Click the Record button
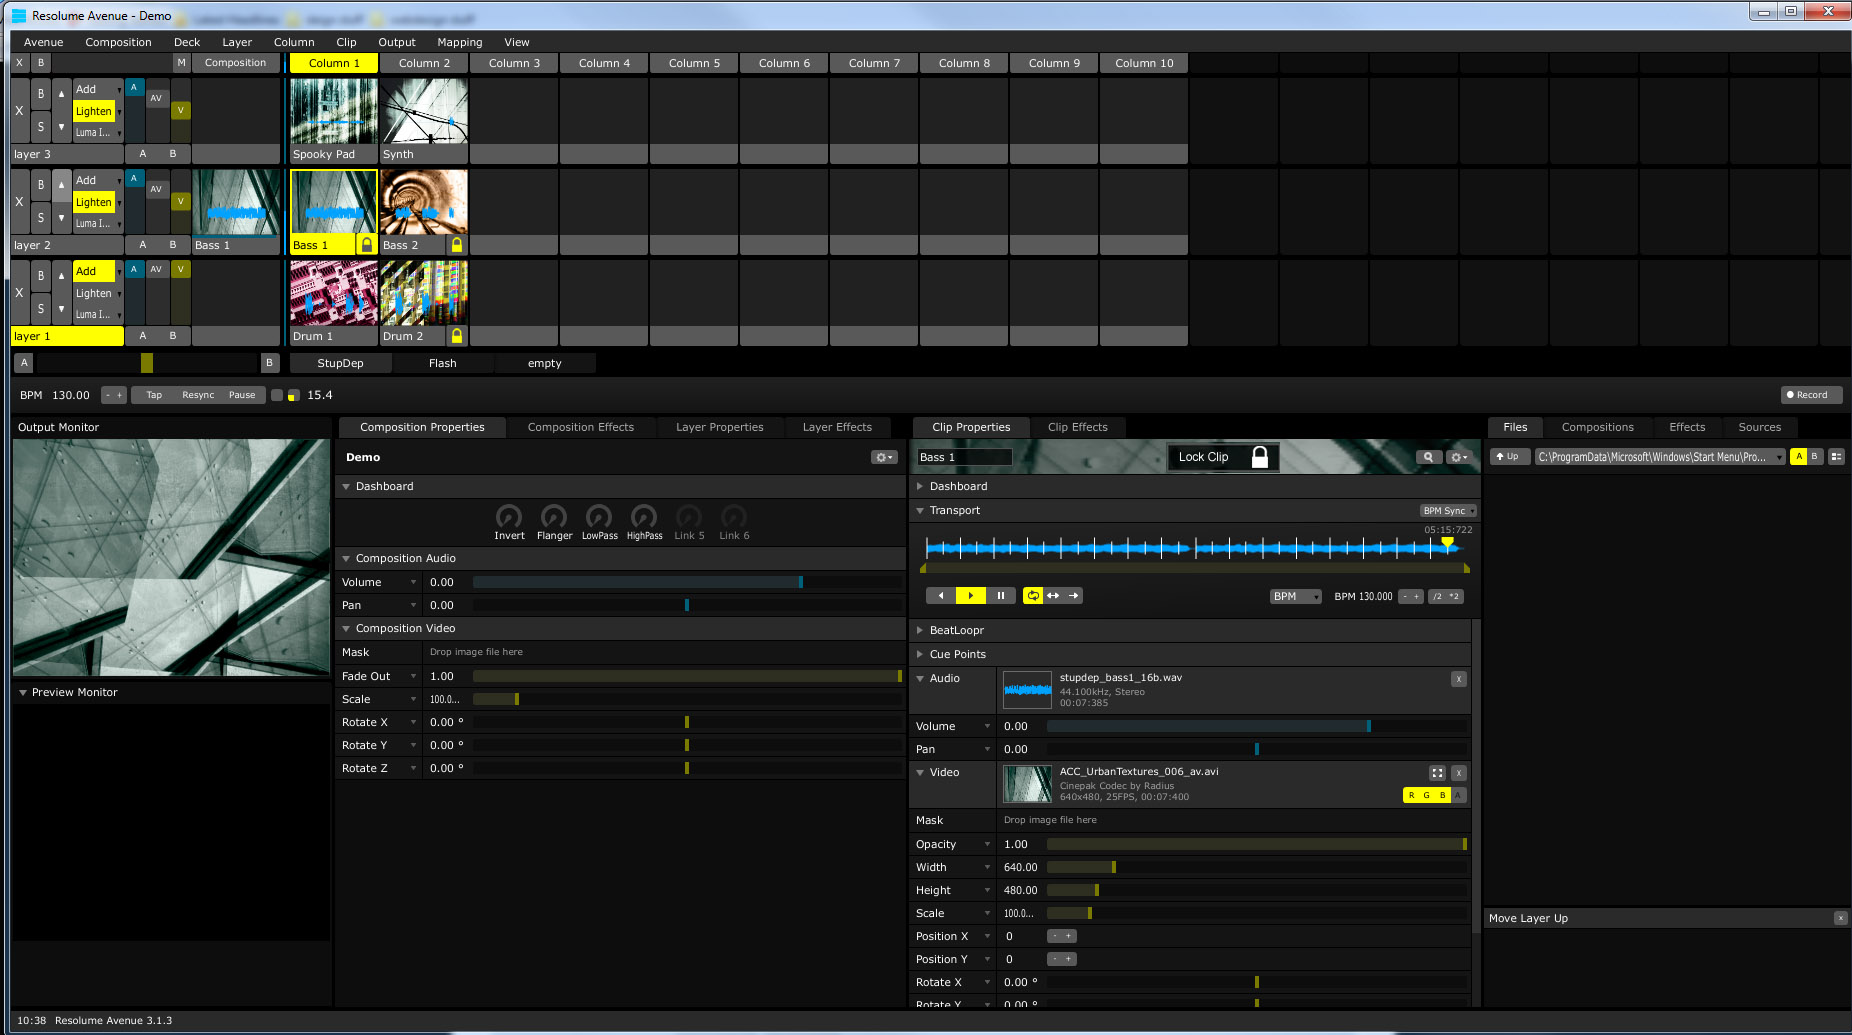 point(1810,394)
